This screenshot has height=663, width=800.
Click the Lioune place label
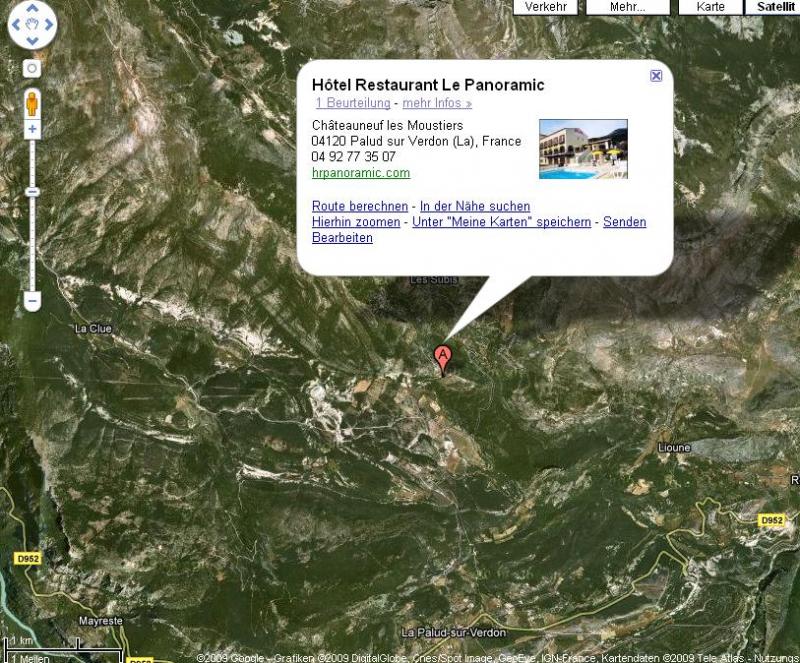click(674, 448)
